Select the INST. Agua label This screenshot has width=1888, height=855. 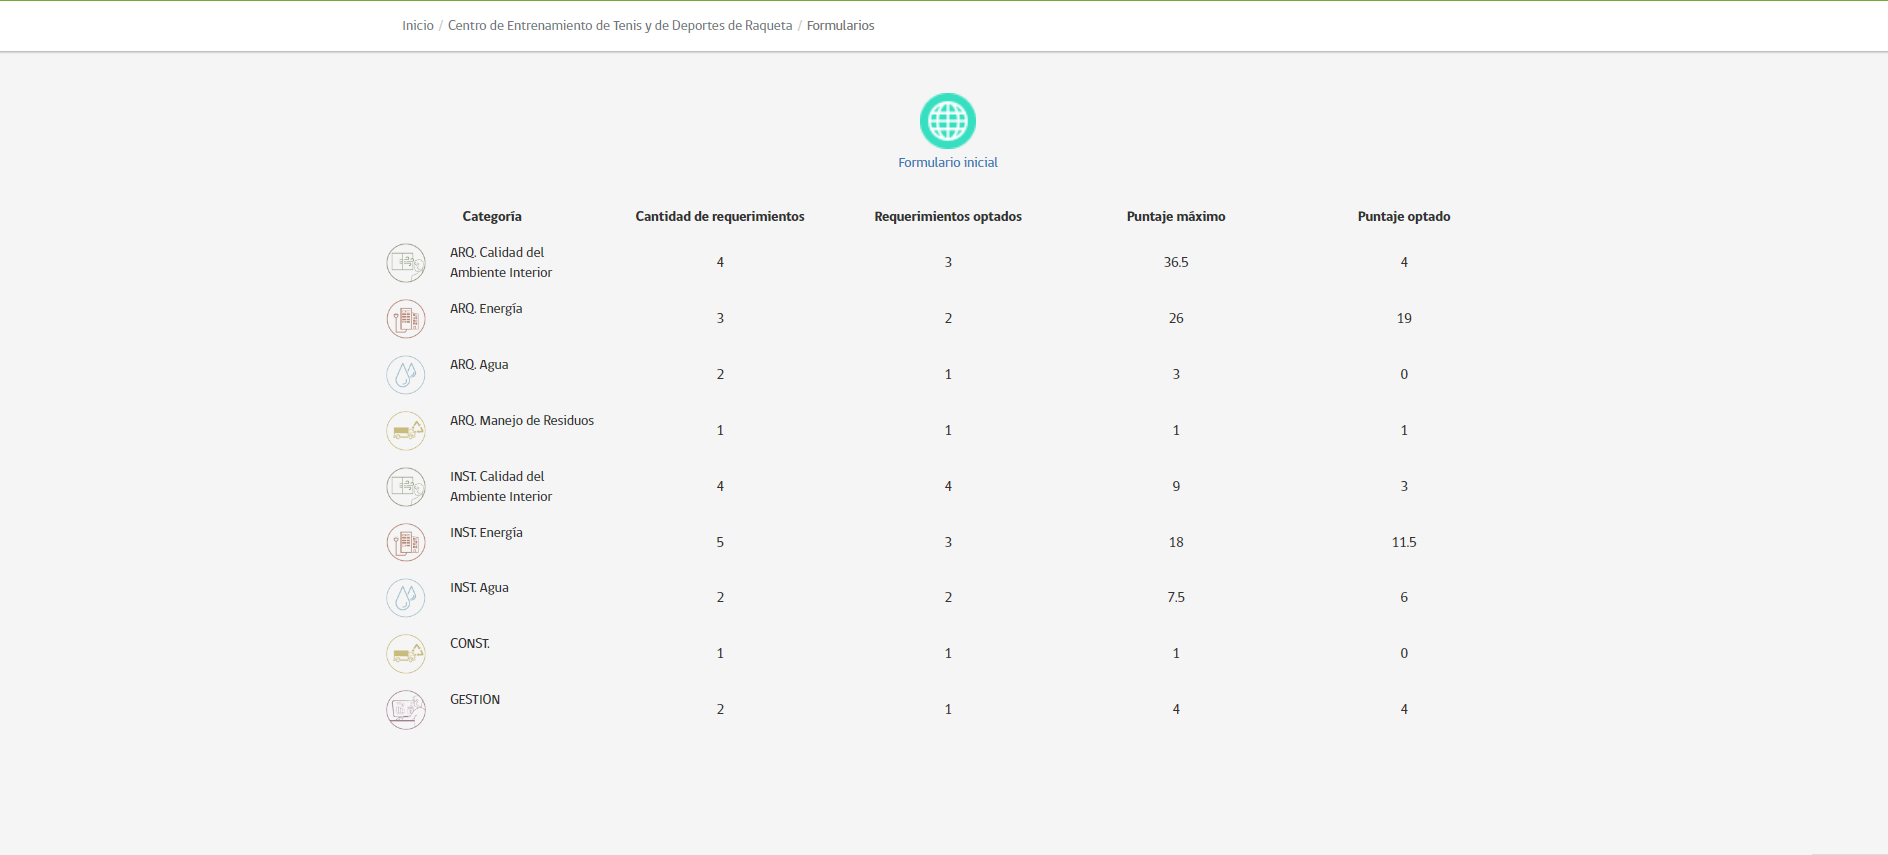click(x=479, y=587)
